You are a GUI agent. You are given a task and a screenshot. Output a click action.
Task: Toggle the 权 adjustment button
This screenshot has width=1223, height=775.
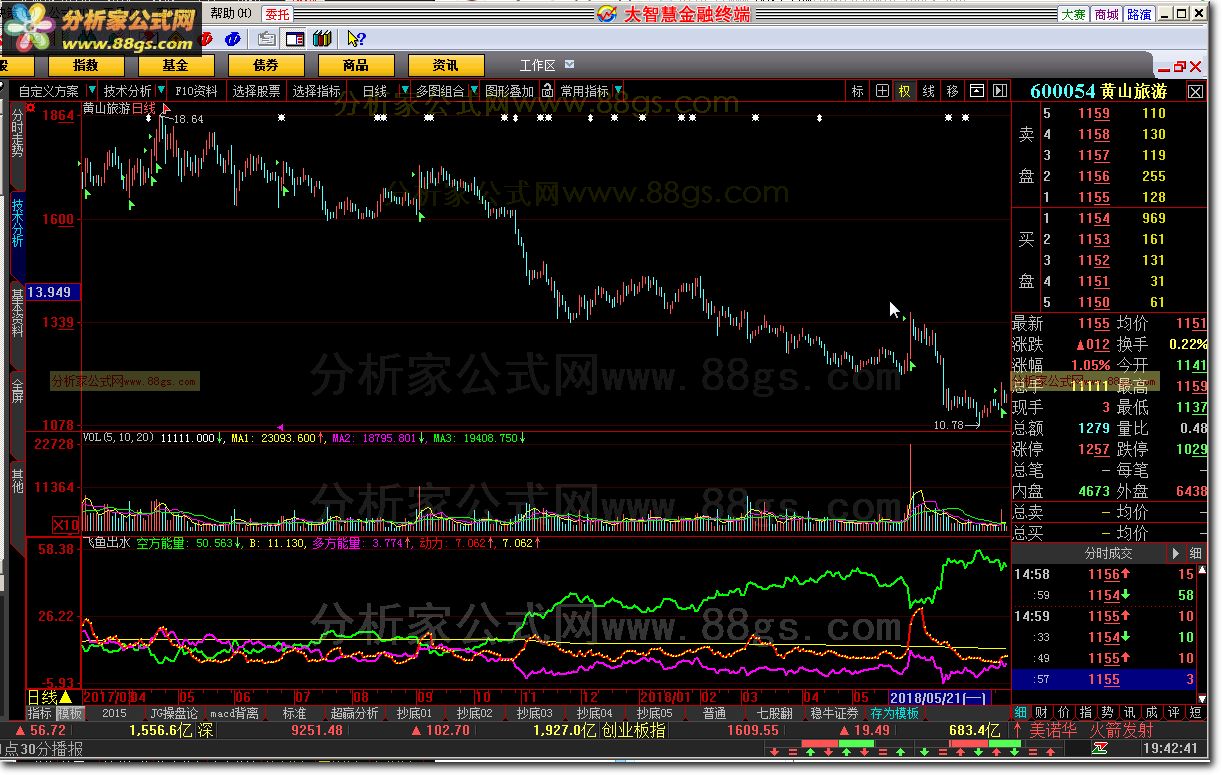[905, 91]
